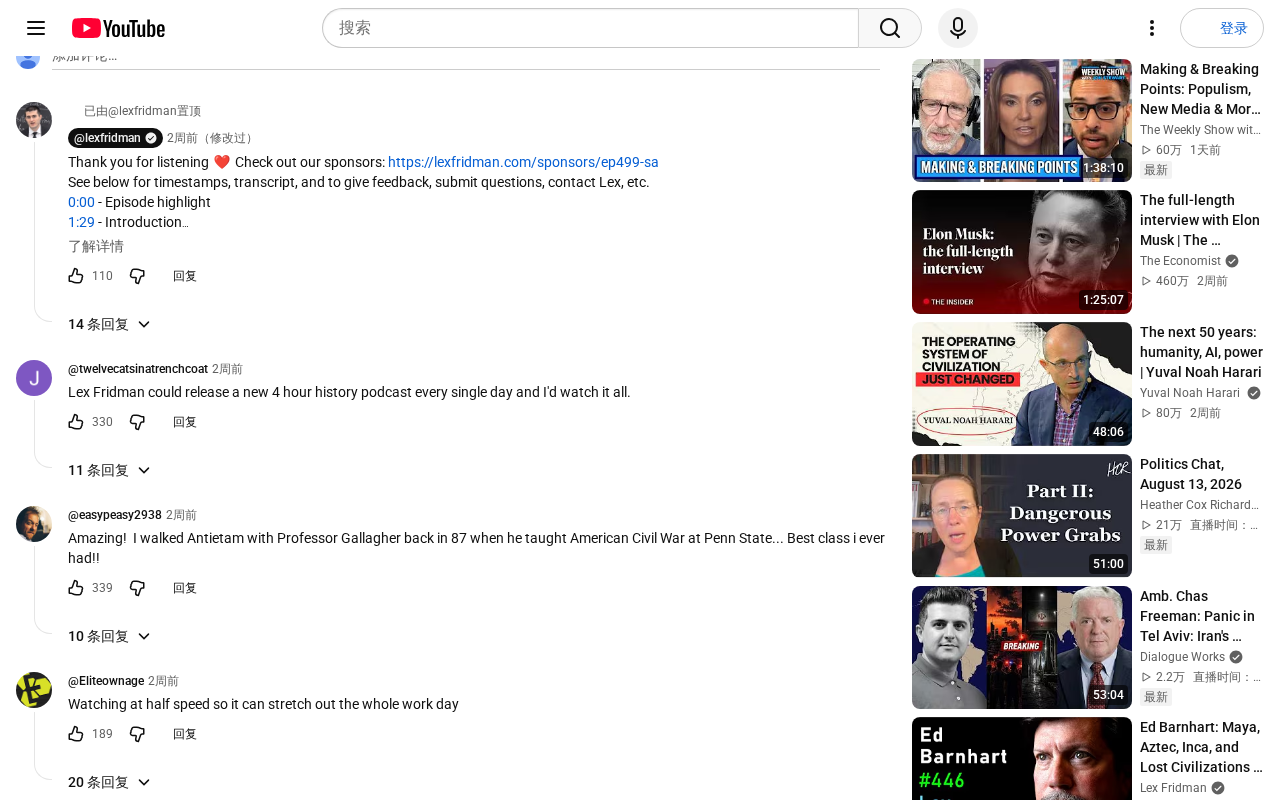Show more with 了解详情
1280x800 pixels.
click(x=96, y=246)
